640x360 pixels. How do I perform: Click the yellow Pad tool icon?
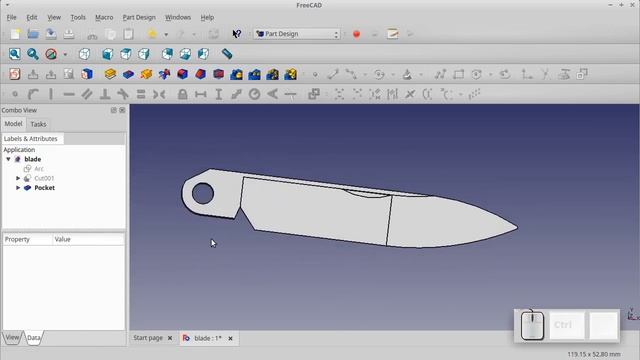[110, 74]
